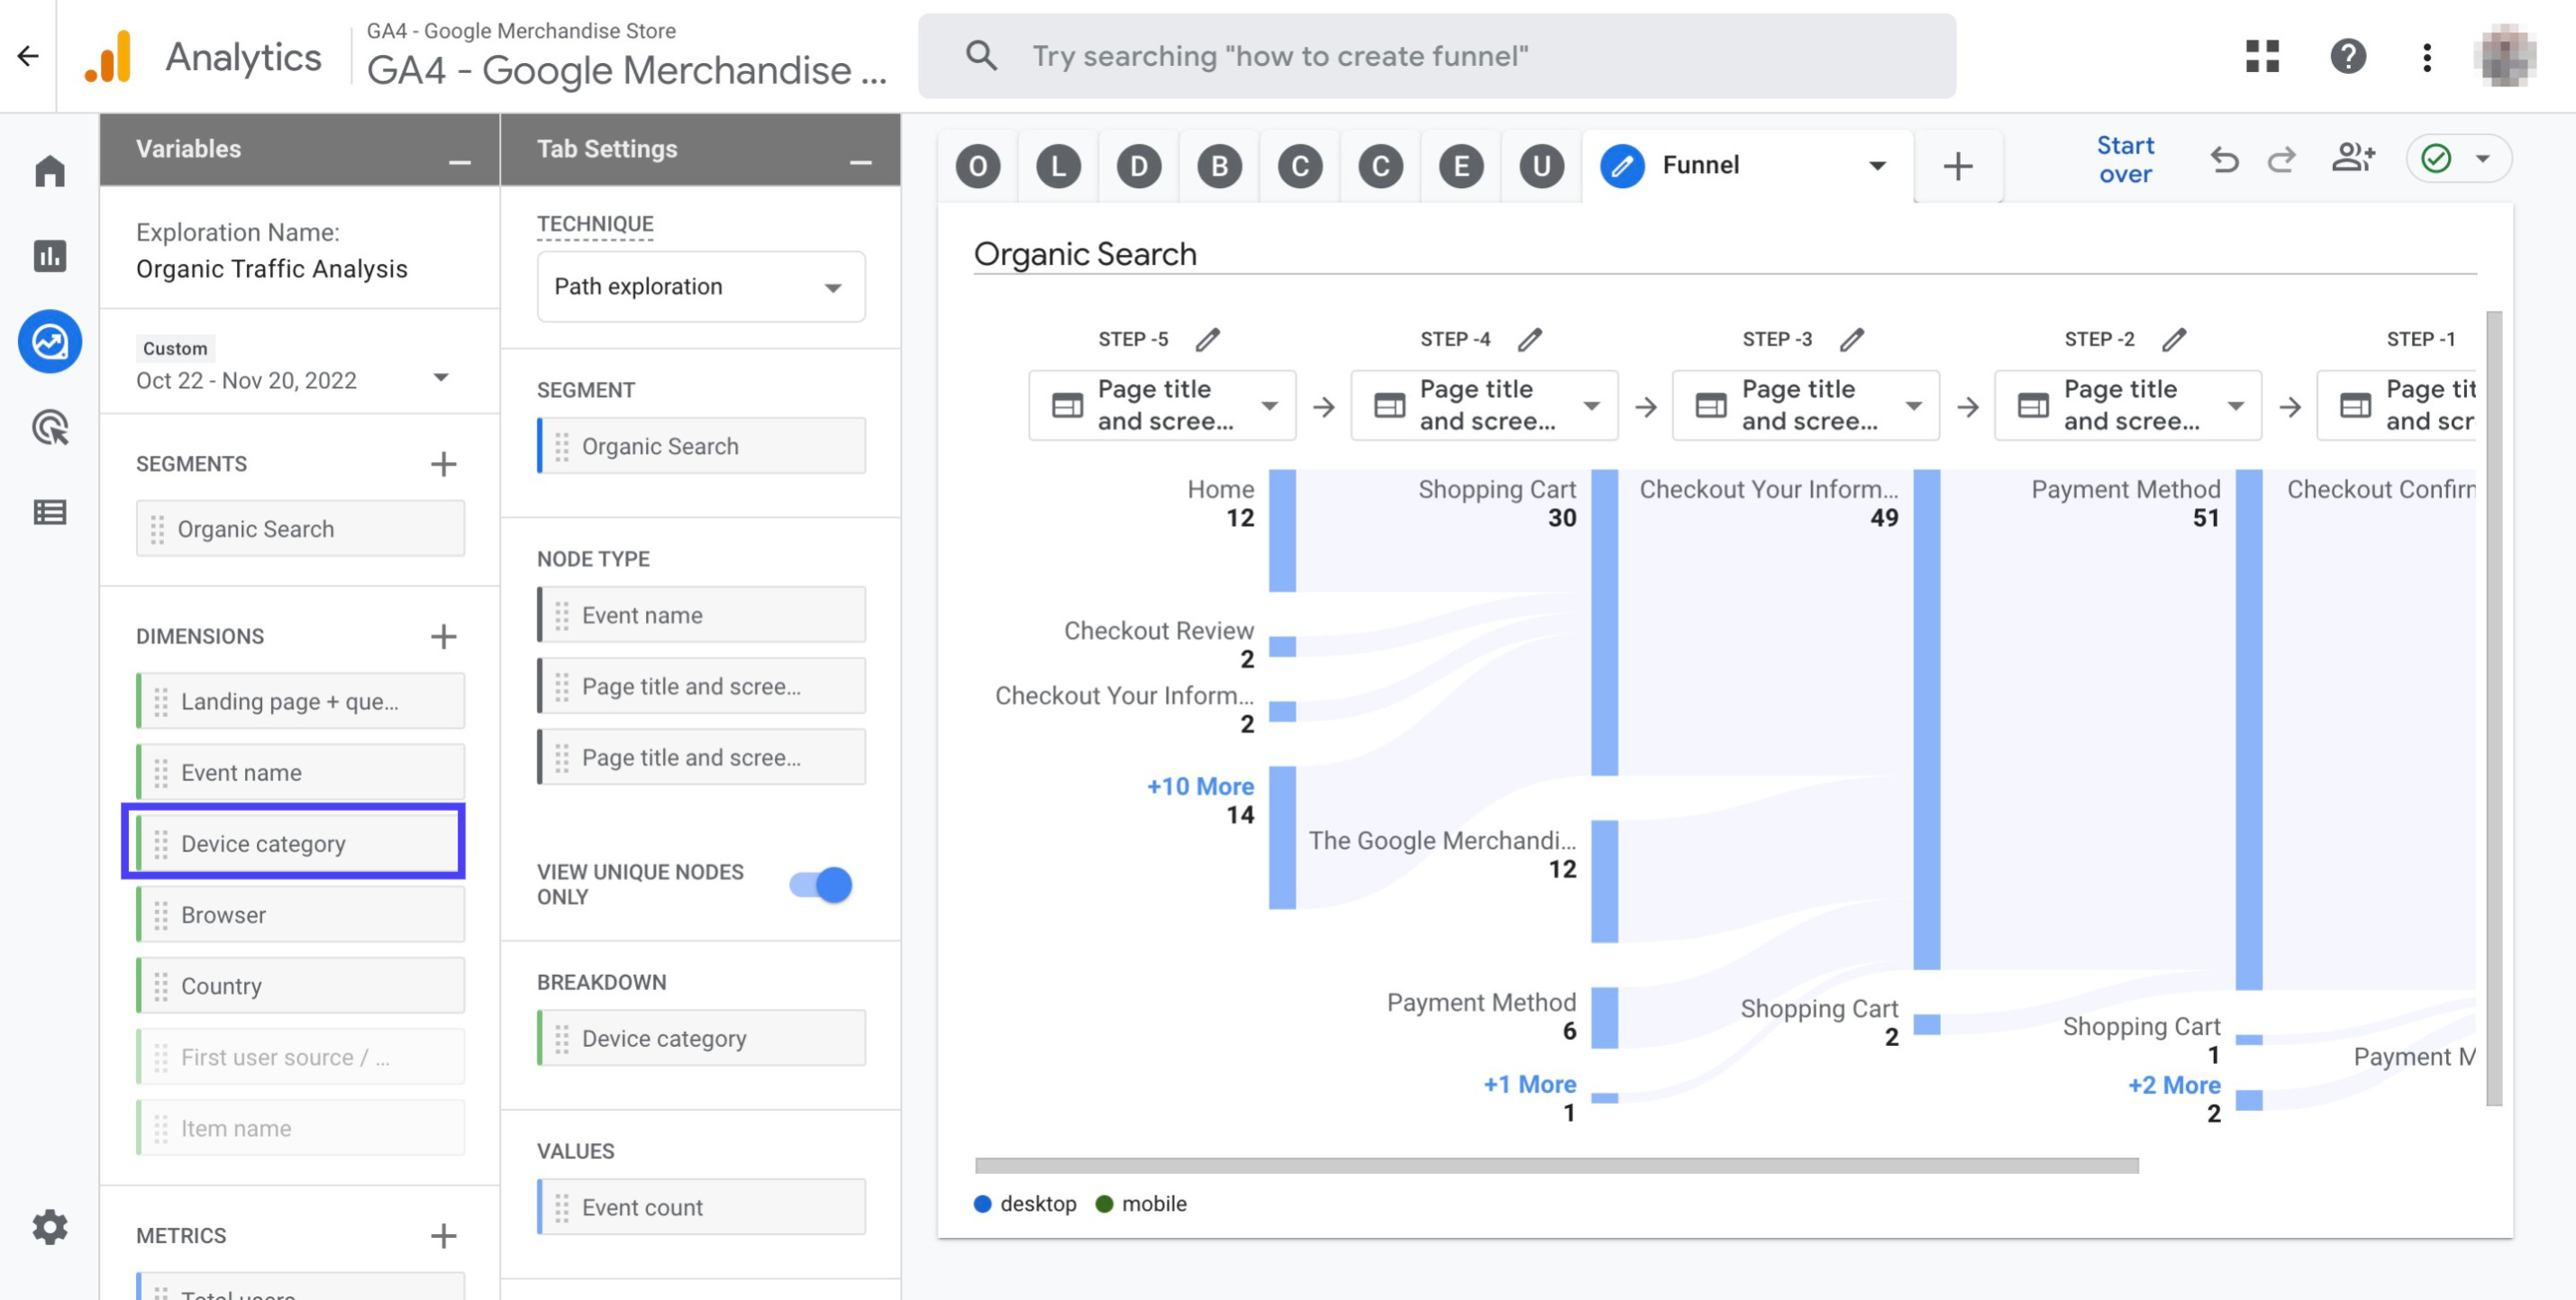Edit STEP -4 with pencil icon

pos(1530,340)
